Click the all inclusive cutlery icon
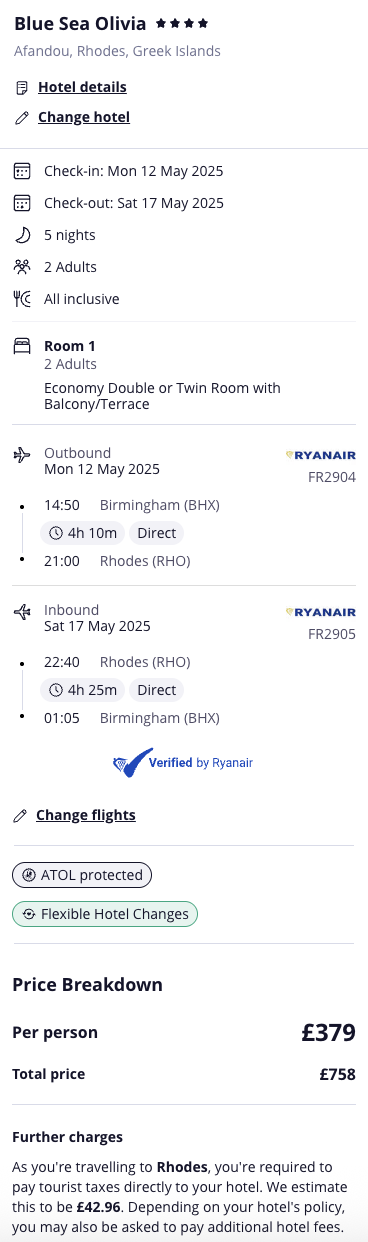Image resolution: width=368 pixels, height=1242 pixels. 22,299
